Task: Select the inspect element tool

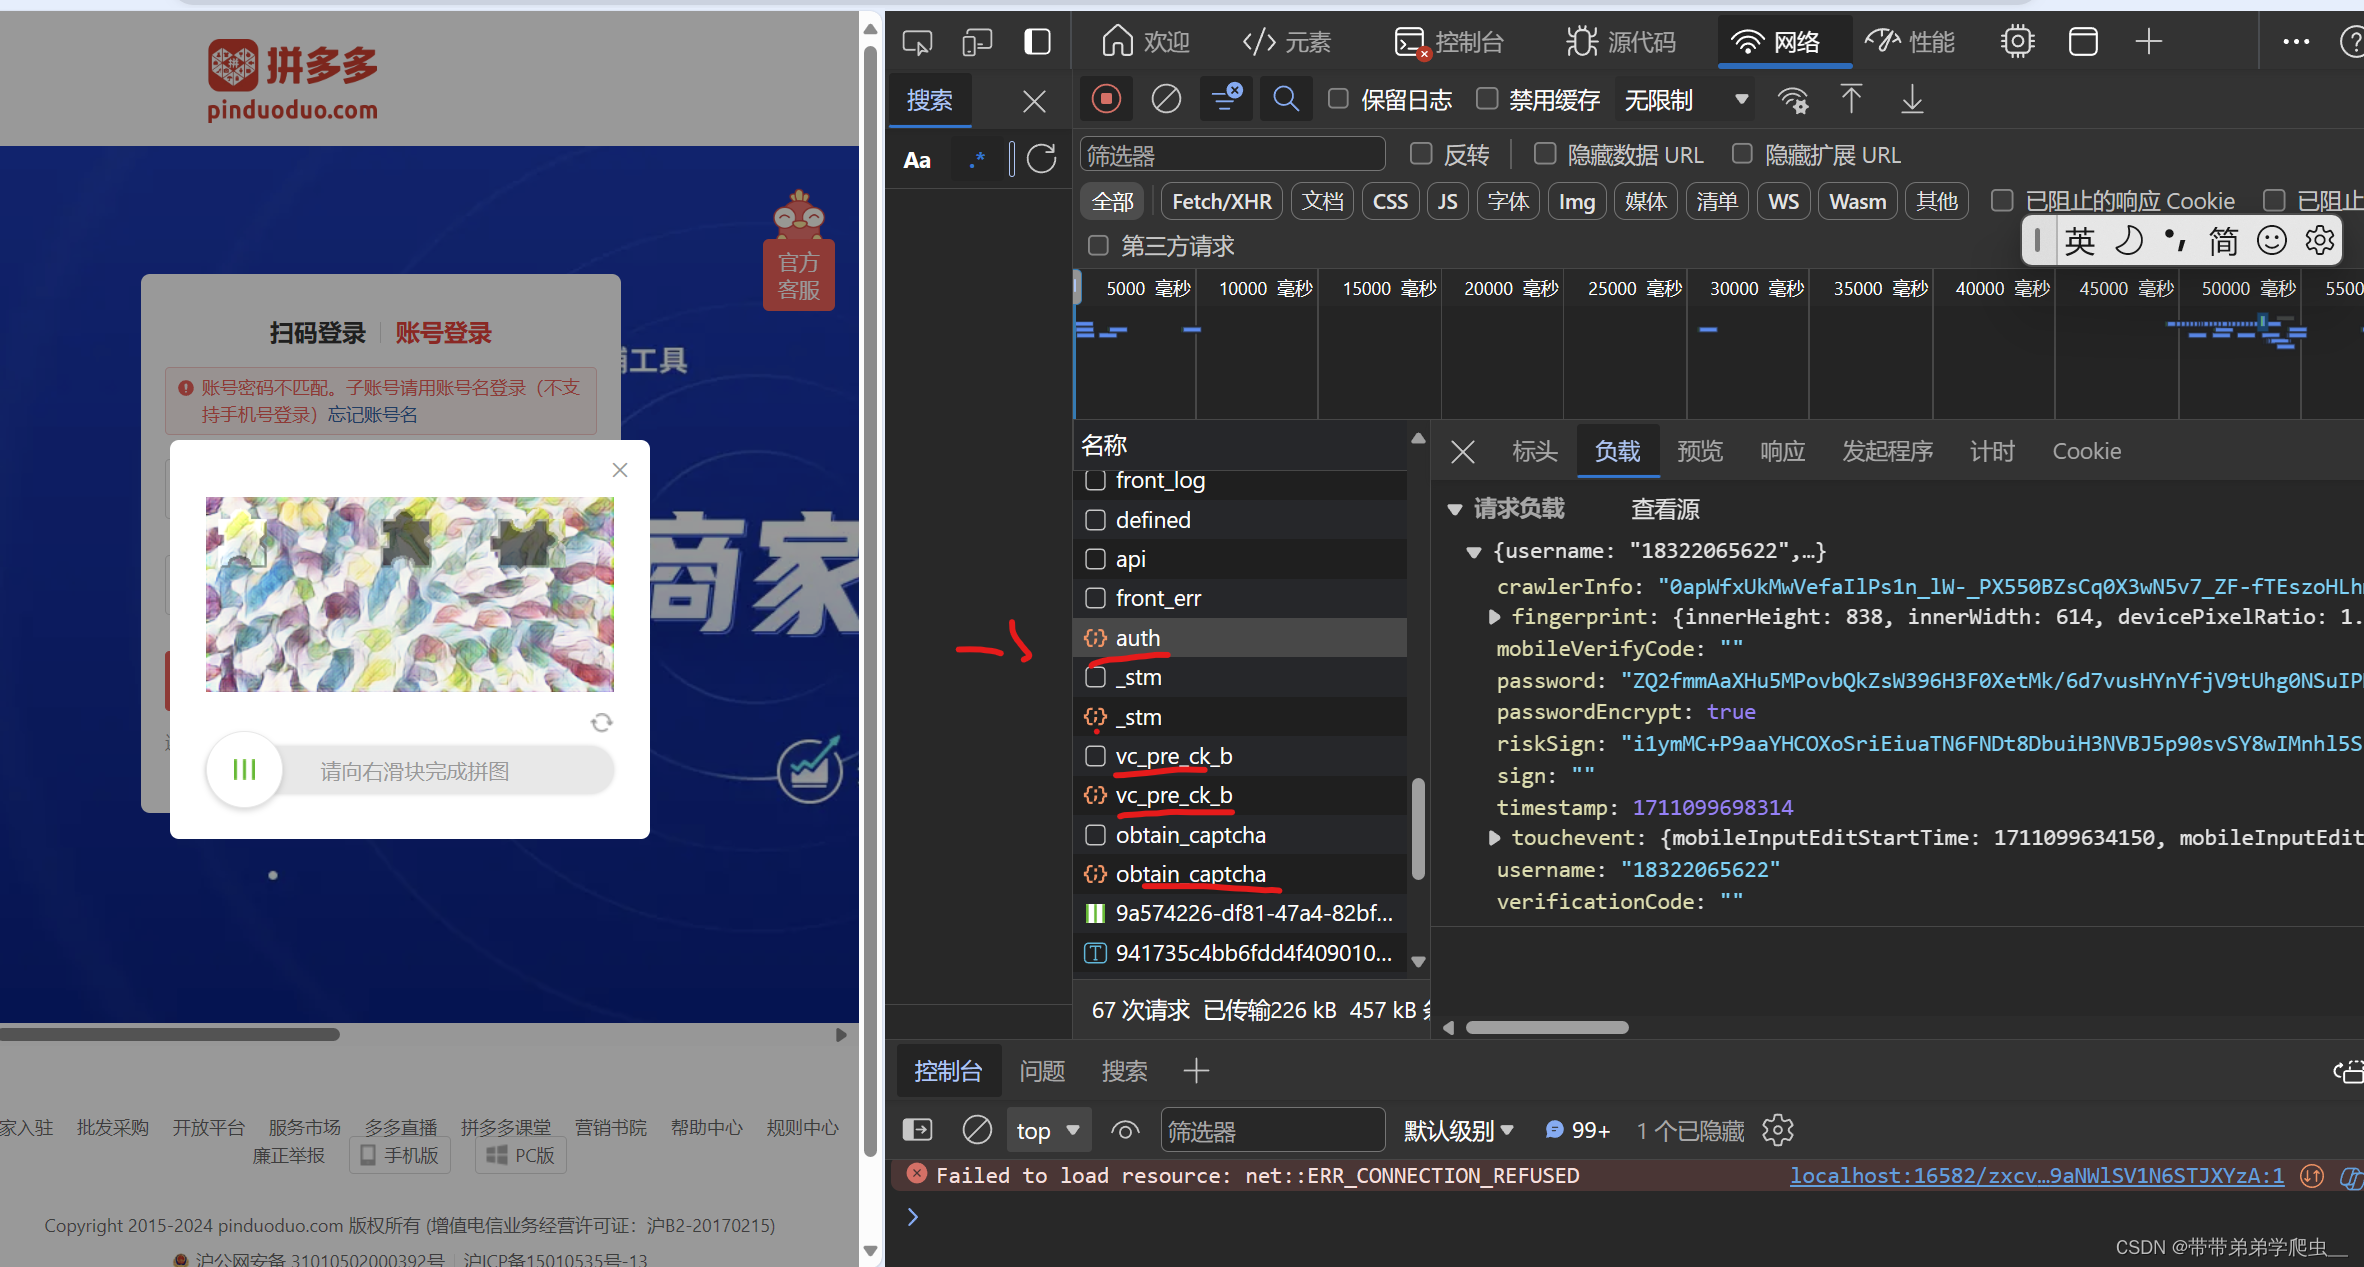Action: pos(917,42)
